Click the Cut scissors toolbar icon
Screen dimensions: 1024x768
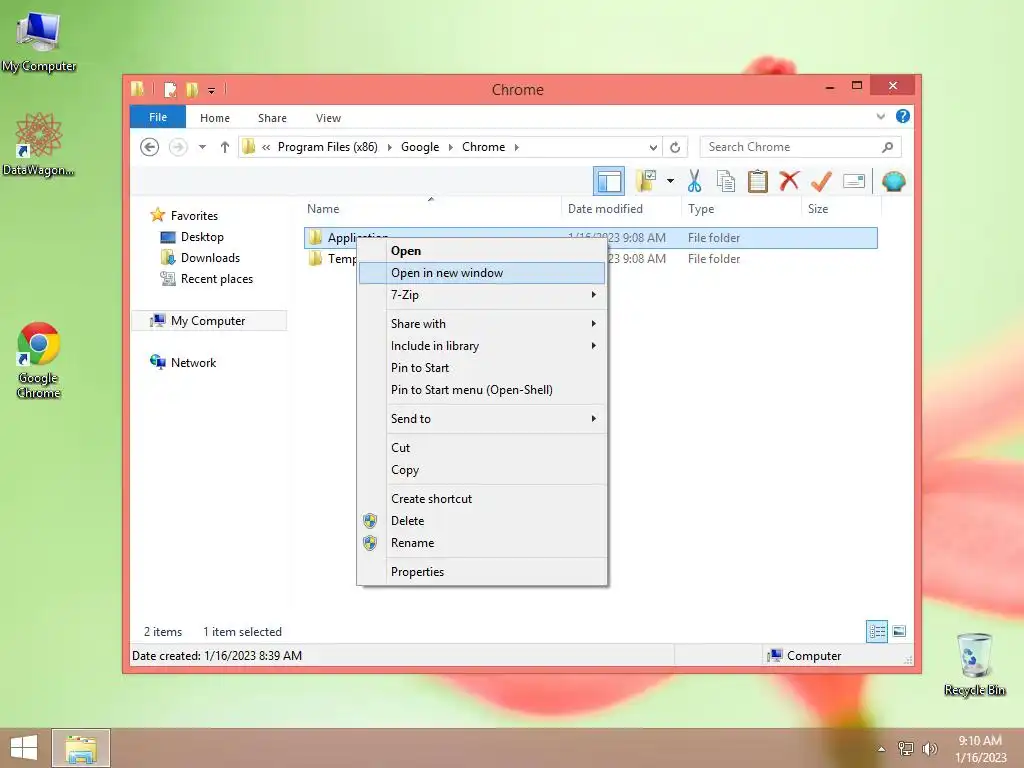point(694,181)
